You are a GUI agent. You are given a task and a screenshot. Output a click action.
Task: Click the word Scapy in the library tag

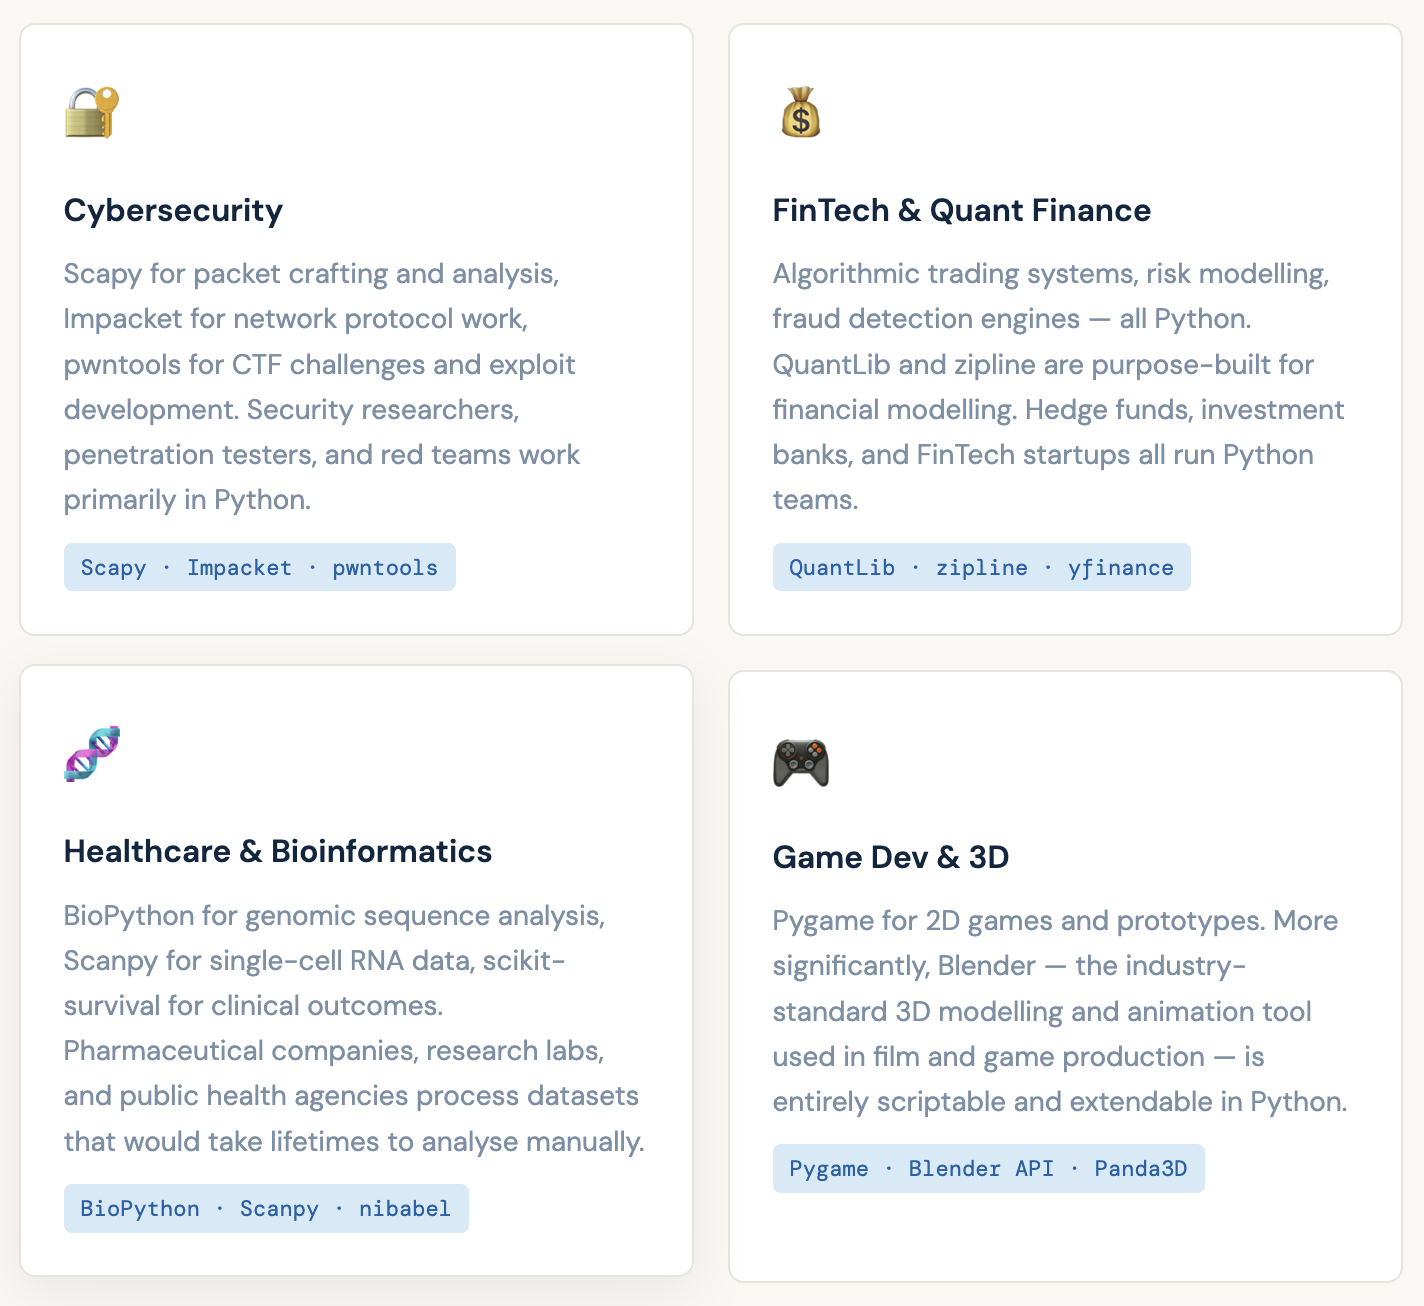[x=113, y=567]
